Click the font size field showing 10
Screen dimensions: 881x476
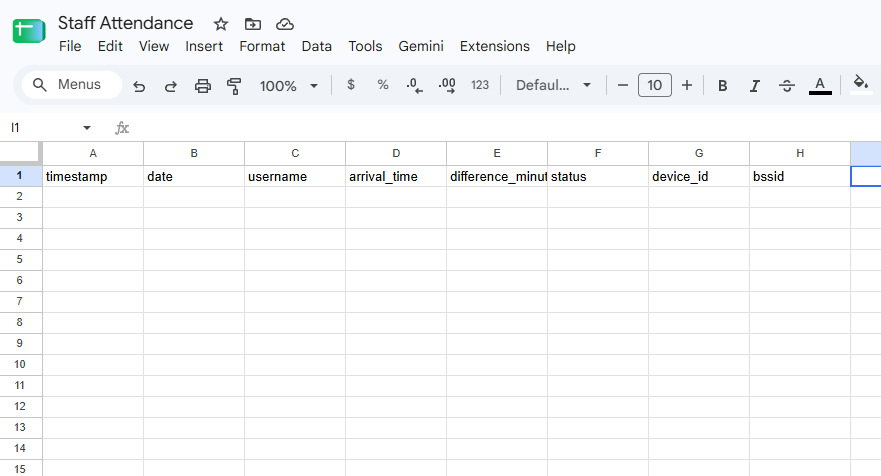click(655, 85)
